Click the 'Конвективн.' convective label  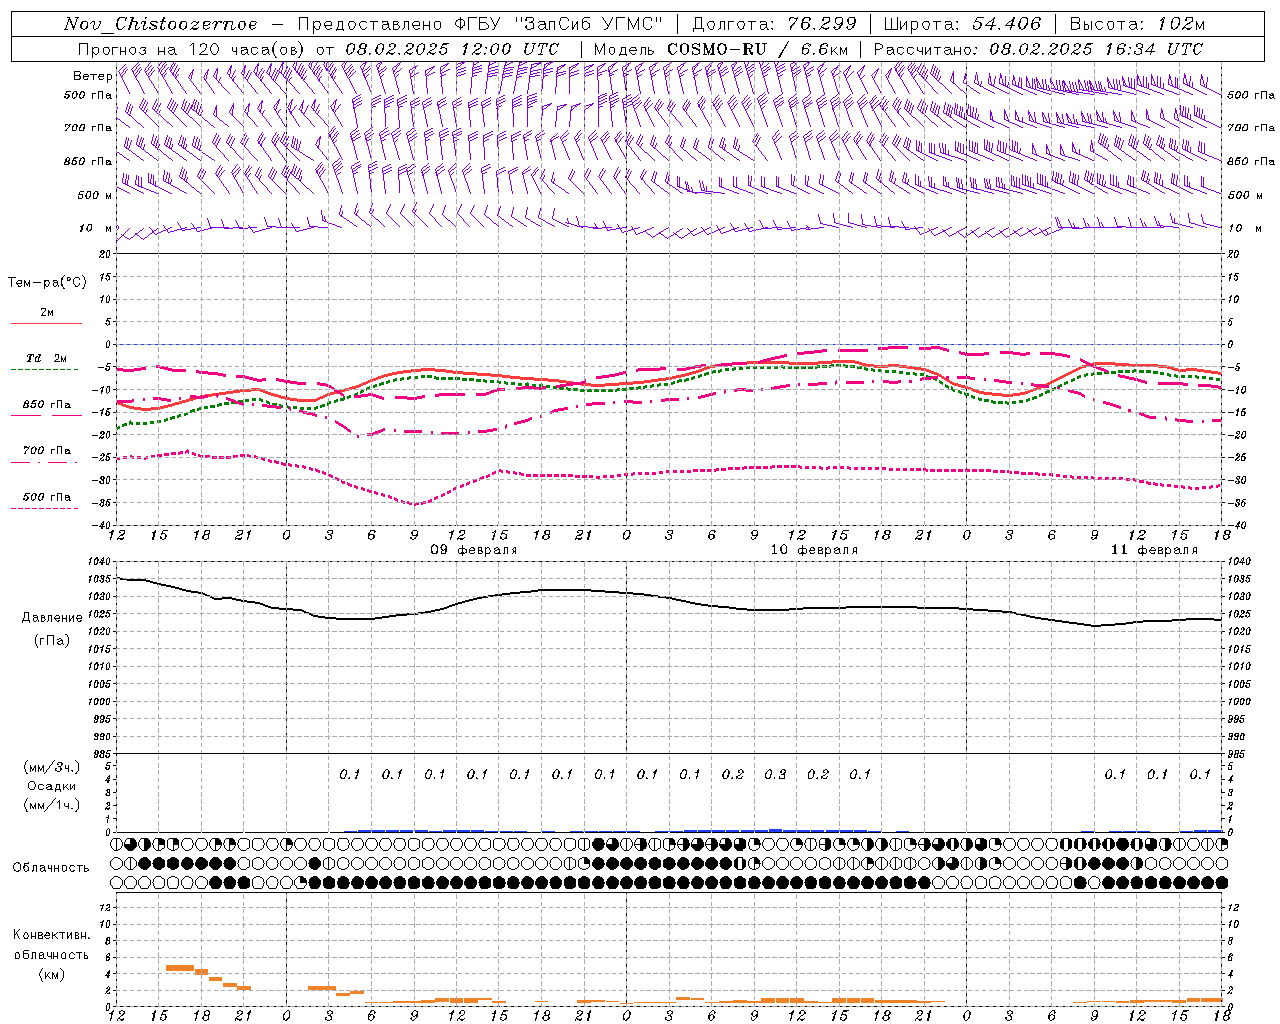51,935
